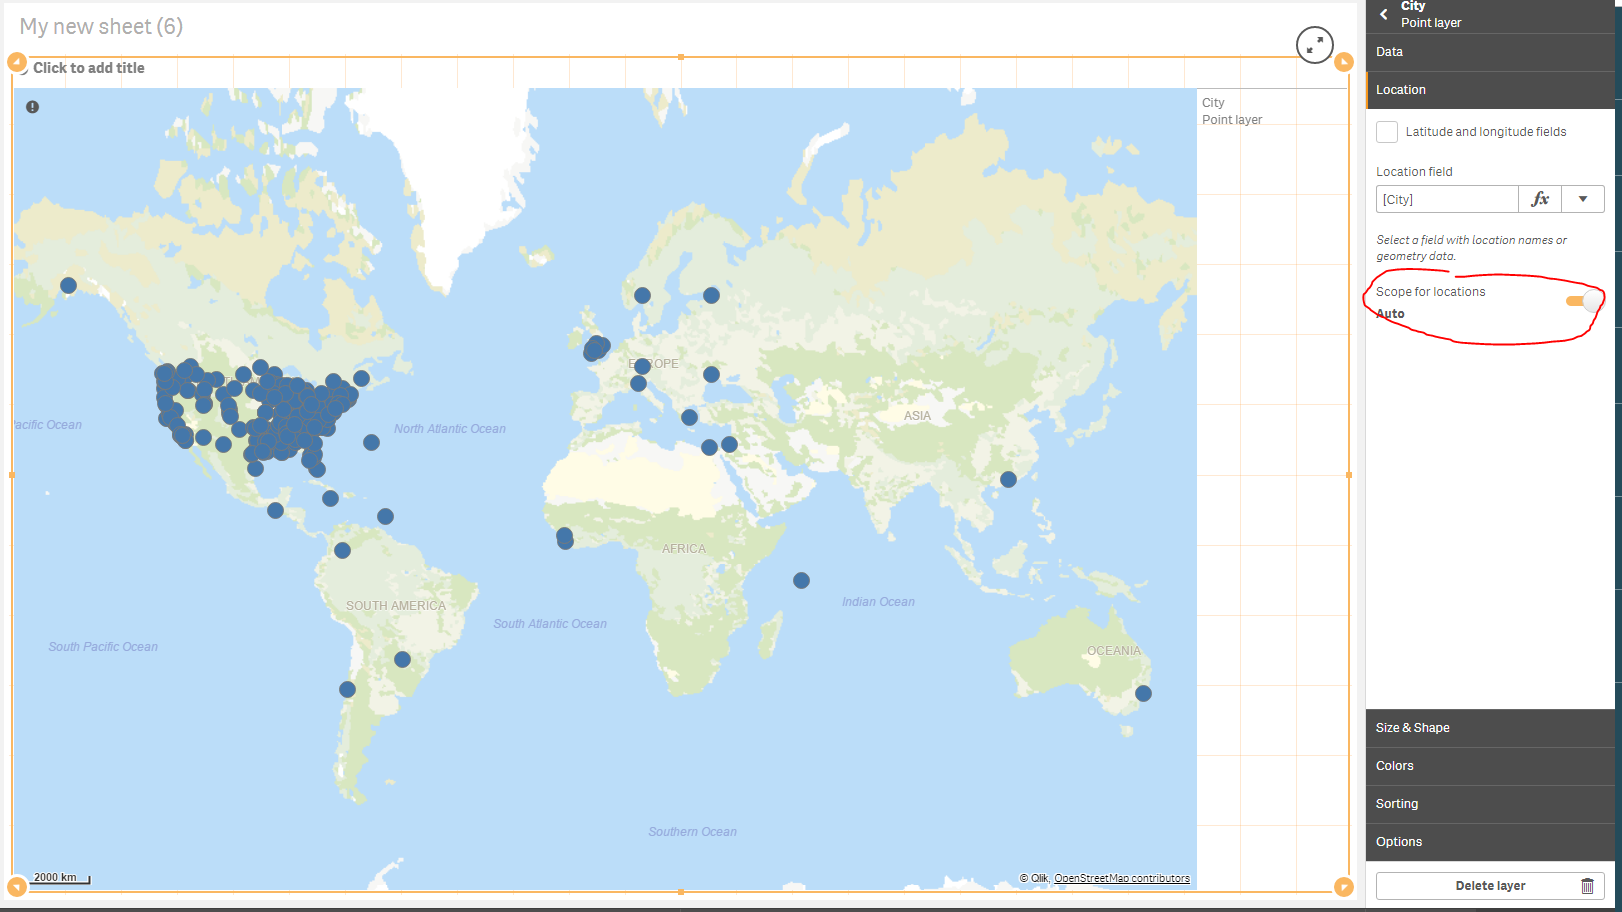1622x912 pixels.
Task: Click the Indian Ocean map label
Action: click(878, 602)
